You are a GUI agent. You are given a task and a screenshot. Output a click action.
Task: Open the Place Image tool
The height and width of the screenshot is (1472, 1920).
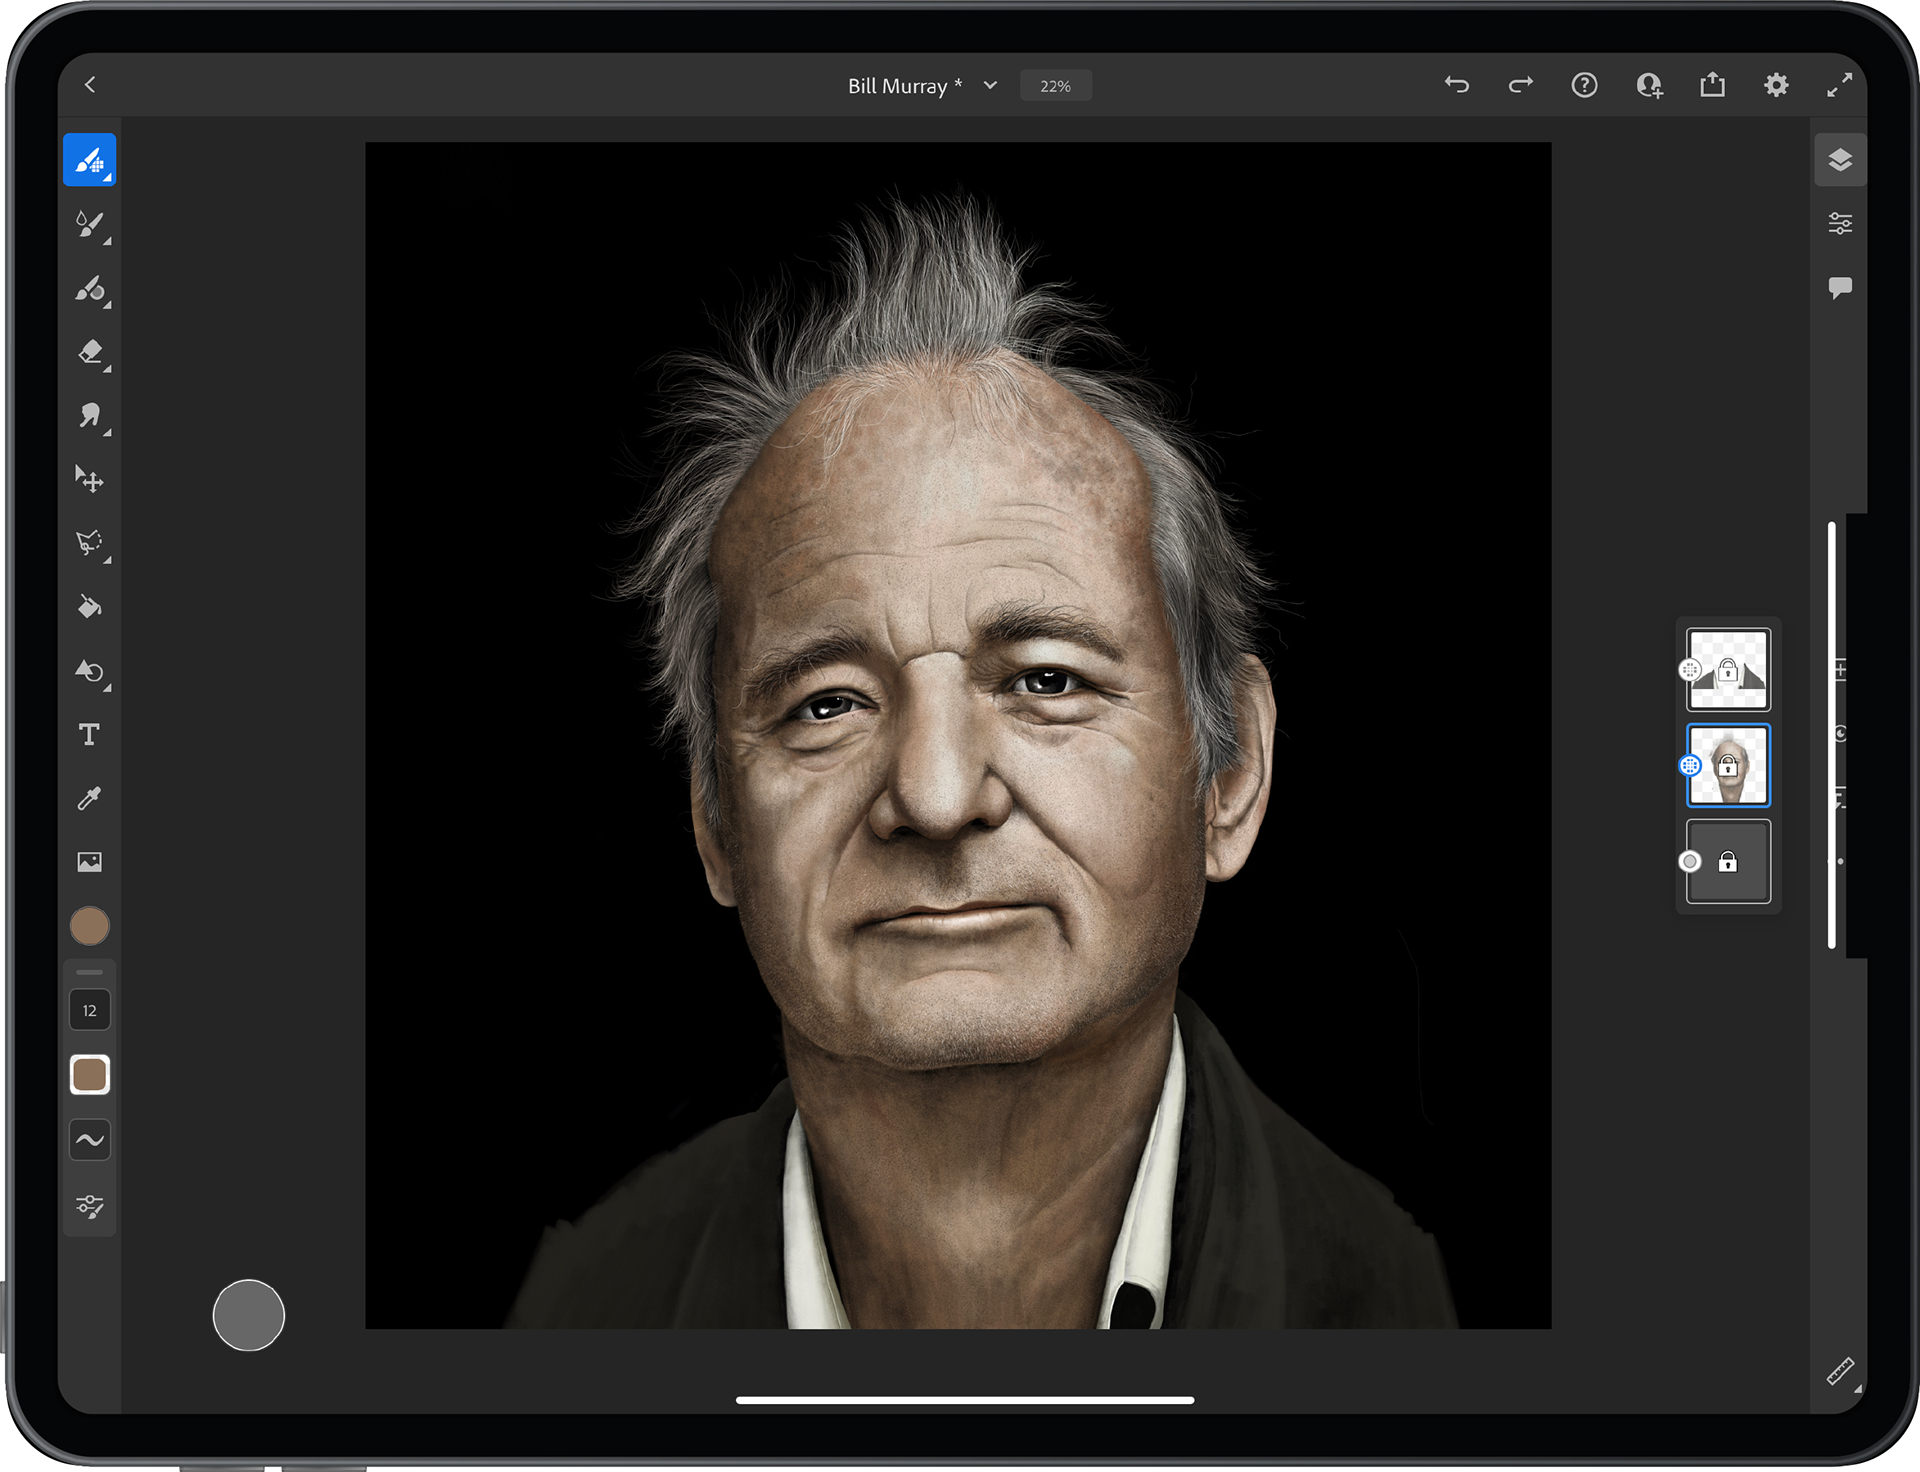pos(89,862)
